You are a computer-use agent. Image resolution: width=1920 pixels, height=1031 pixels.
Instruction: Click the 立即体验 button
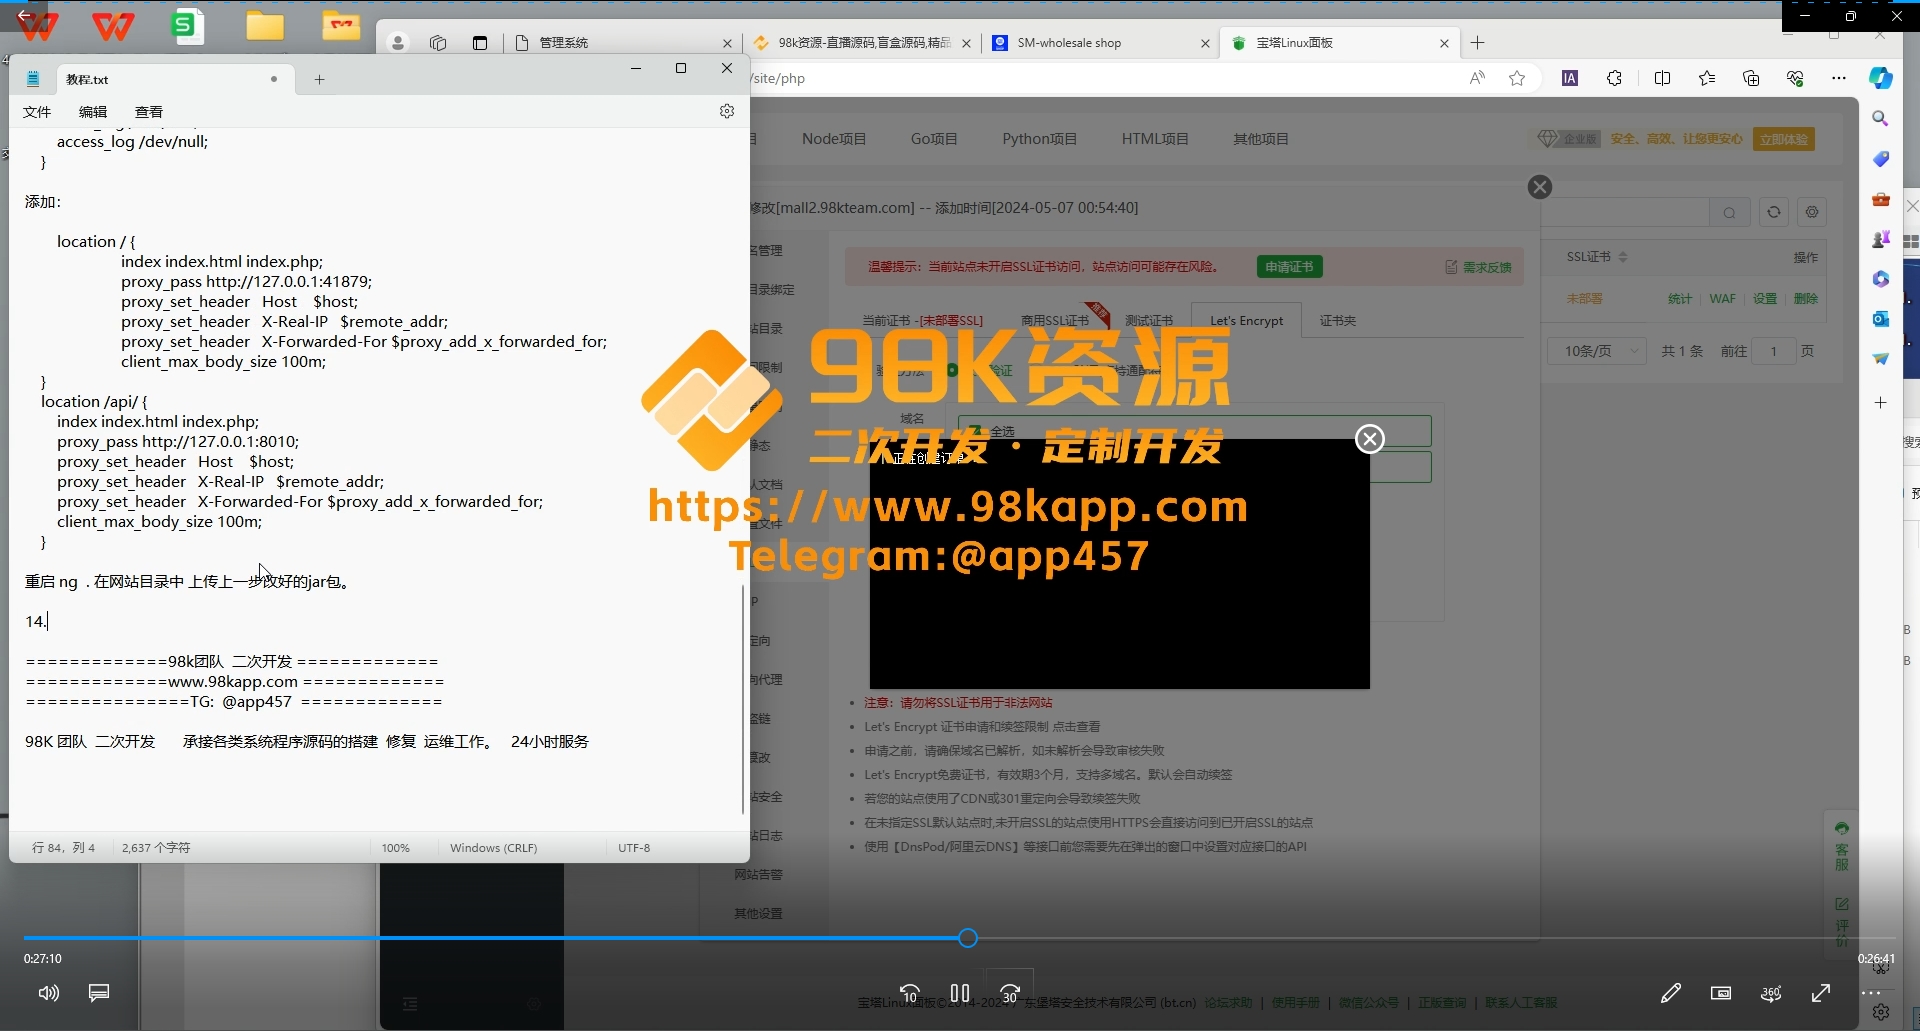click(1784, 139)
